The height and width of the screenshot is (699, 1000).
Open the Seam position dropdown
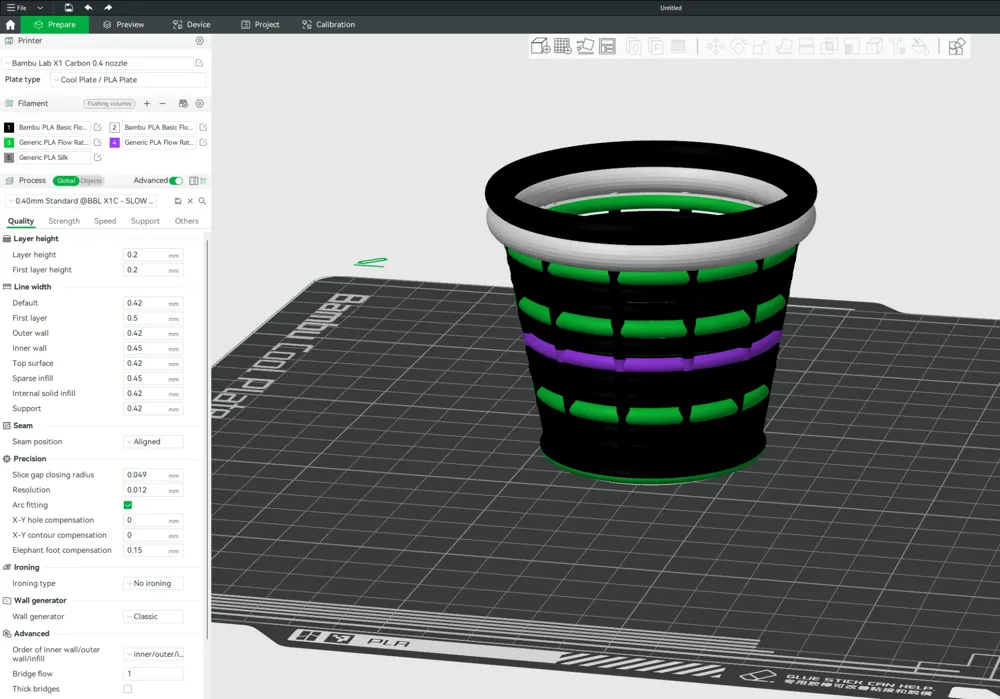point(153,442)
